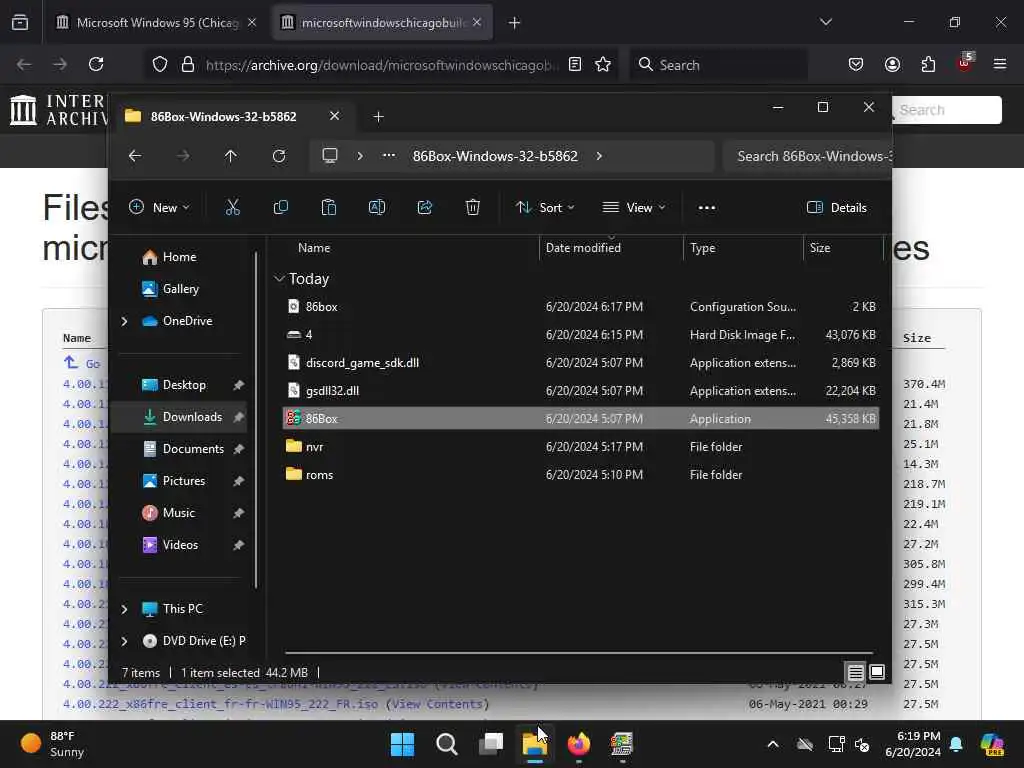
Task: Open the 4.00.222 WIN95_222_FR.iso link
Action: tap(220, 704)
